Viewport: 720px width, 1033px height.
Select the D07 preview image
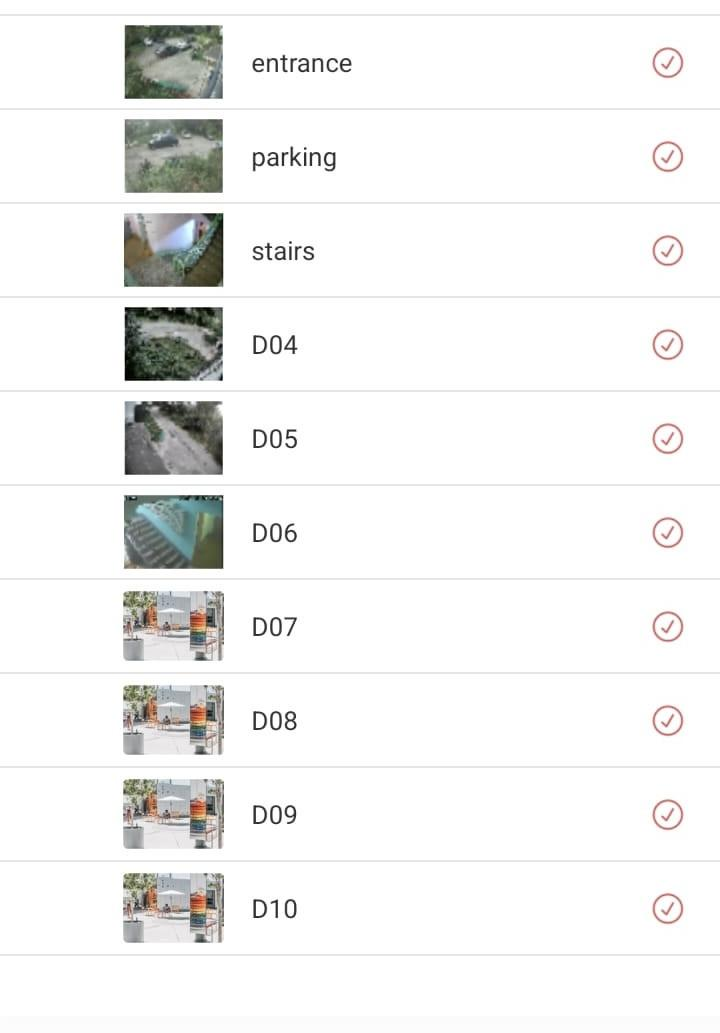pos(173,626)
